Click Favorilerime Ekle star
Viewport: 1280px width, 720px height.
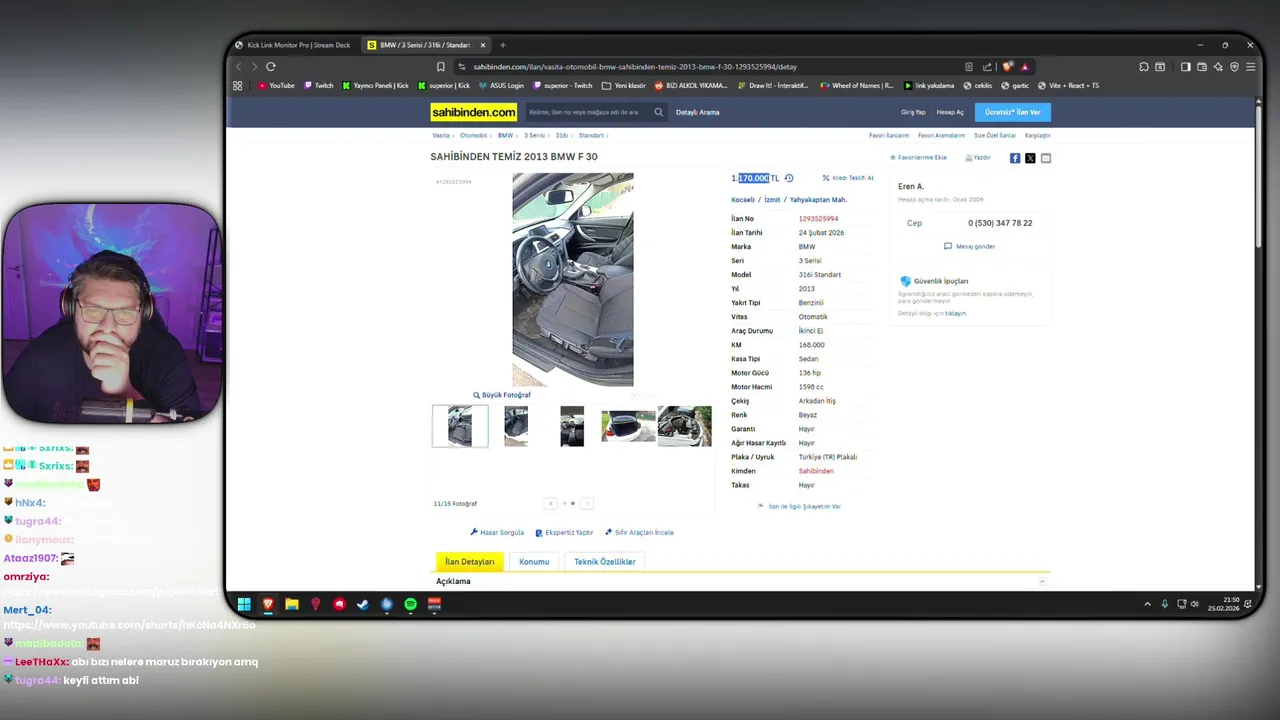(918, 158)
